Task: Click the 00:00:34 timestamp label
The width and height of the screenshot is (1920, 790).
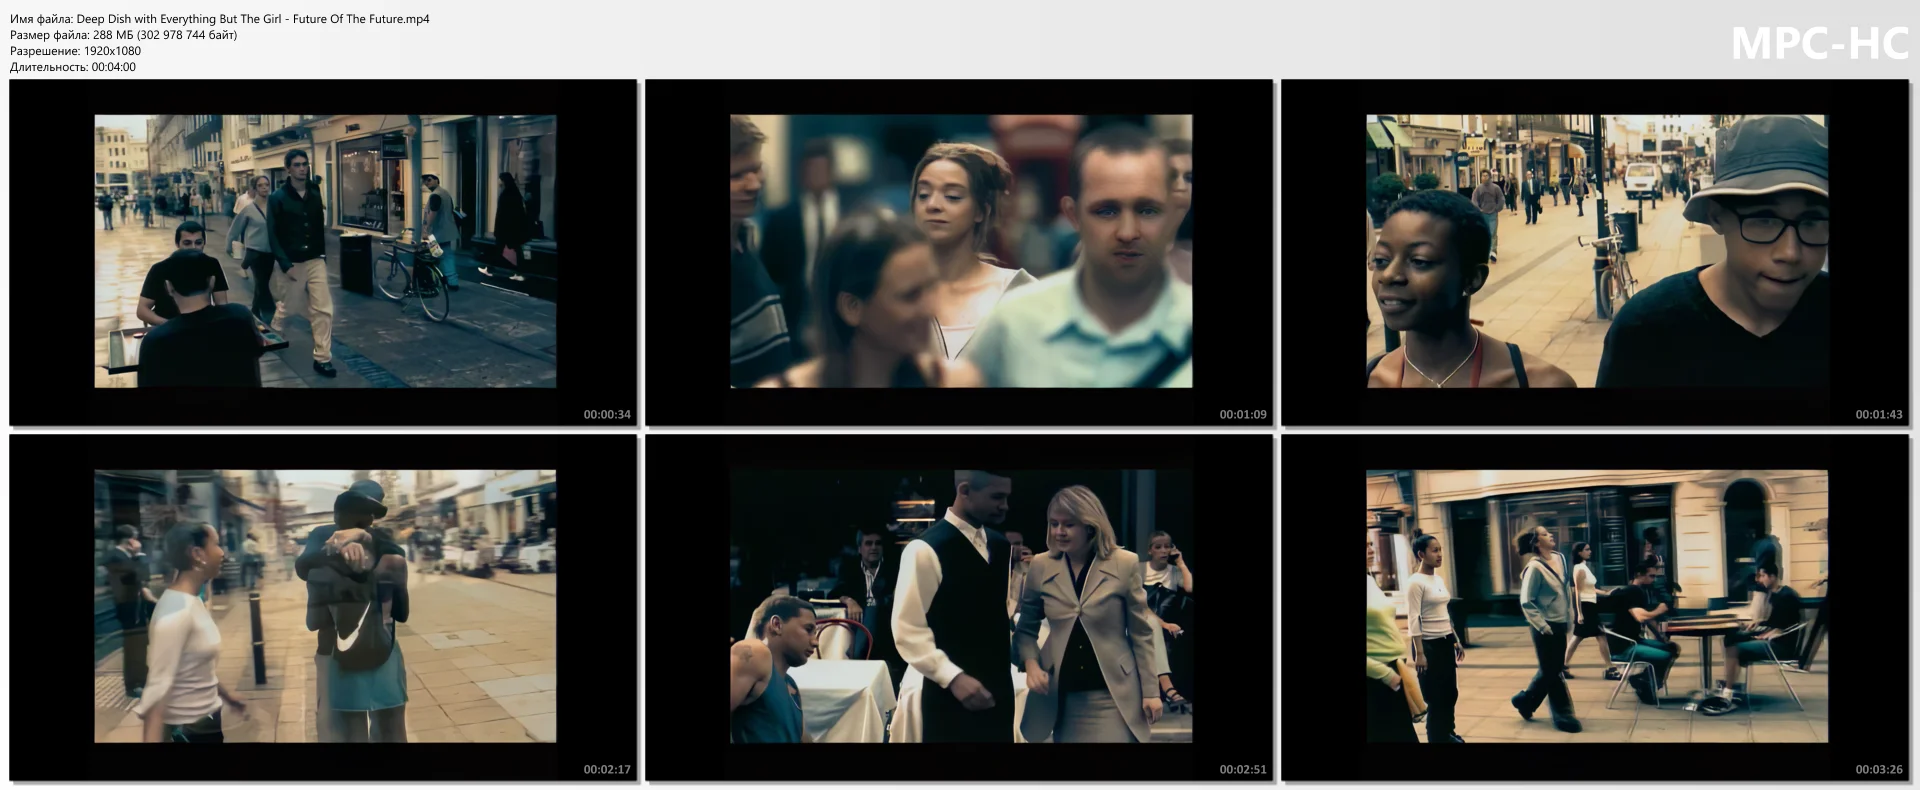Action: point(607,414)
